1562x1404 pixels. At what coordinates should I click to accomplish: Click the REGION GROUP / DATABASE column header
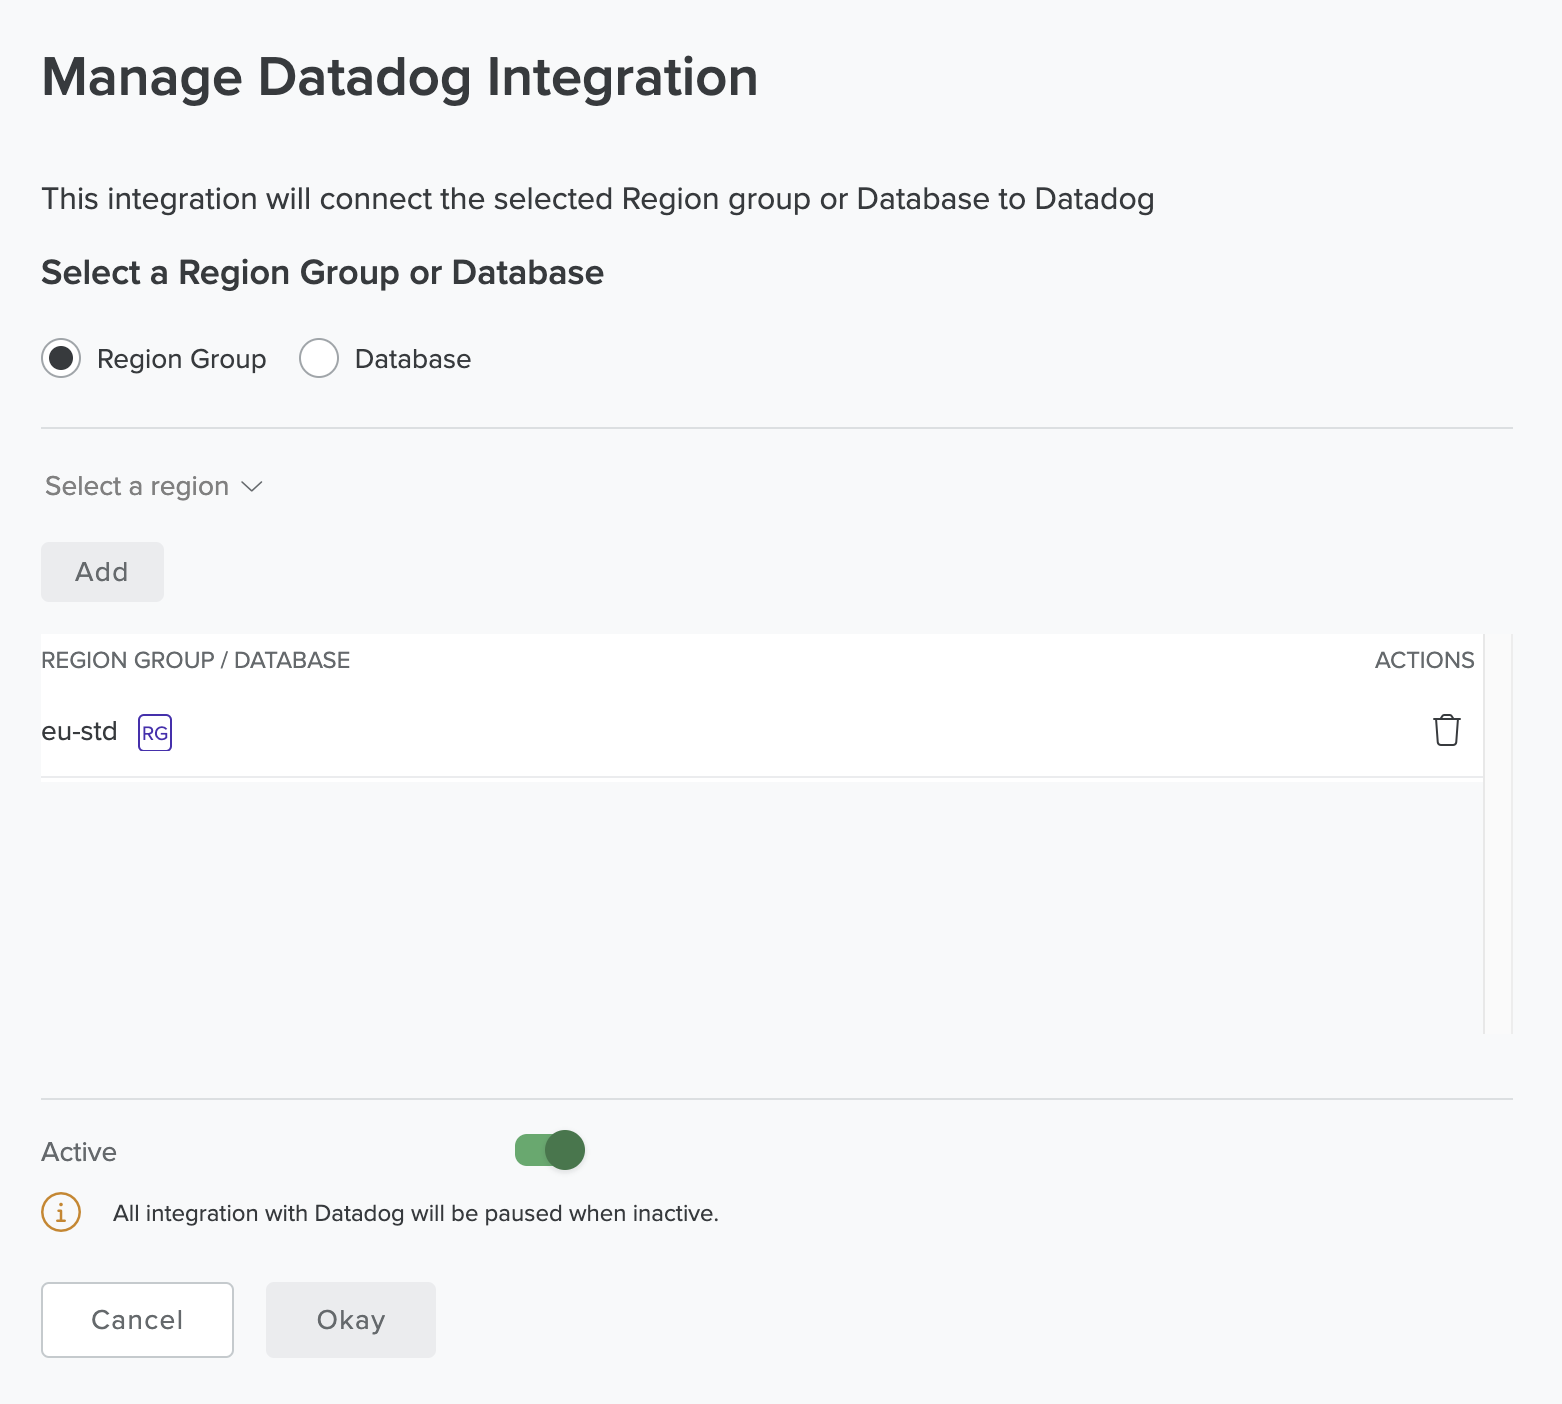(x=196, y=660)
